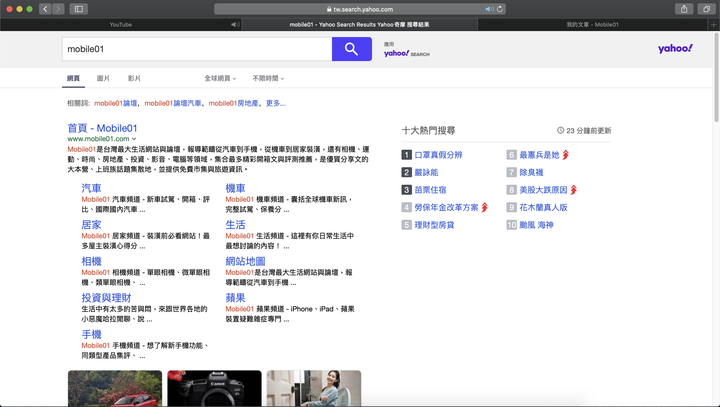Open the Share sheet icon
This screenshot has height=407, width=720.
pyautogui.click(x=684, y=9)
